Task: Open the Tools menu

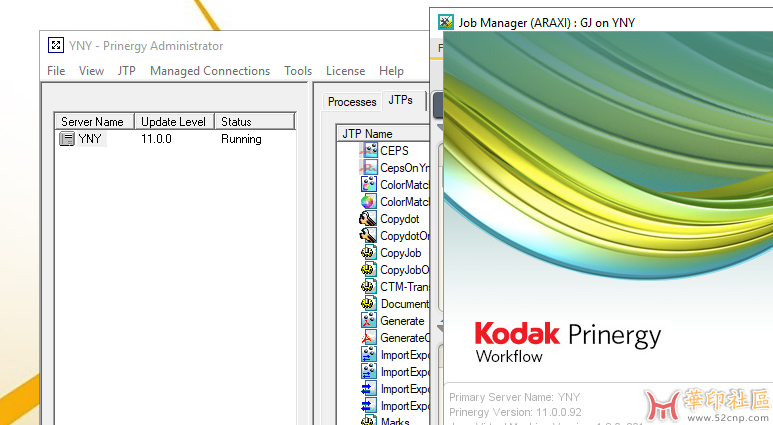Action: pos(298,71)
